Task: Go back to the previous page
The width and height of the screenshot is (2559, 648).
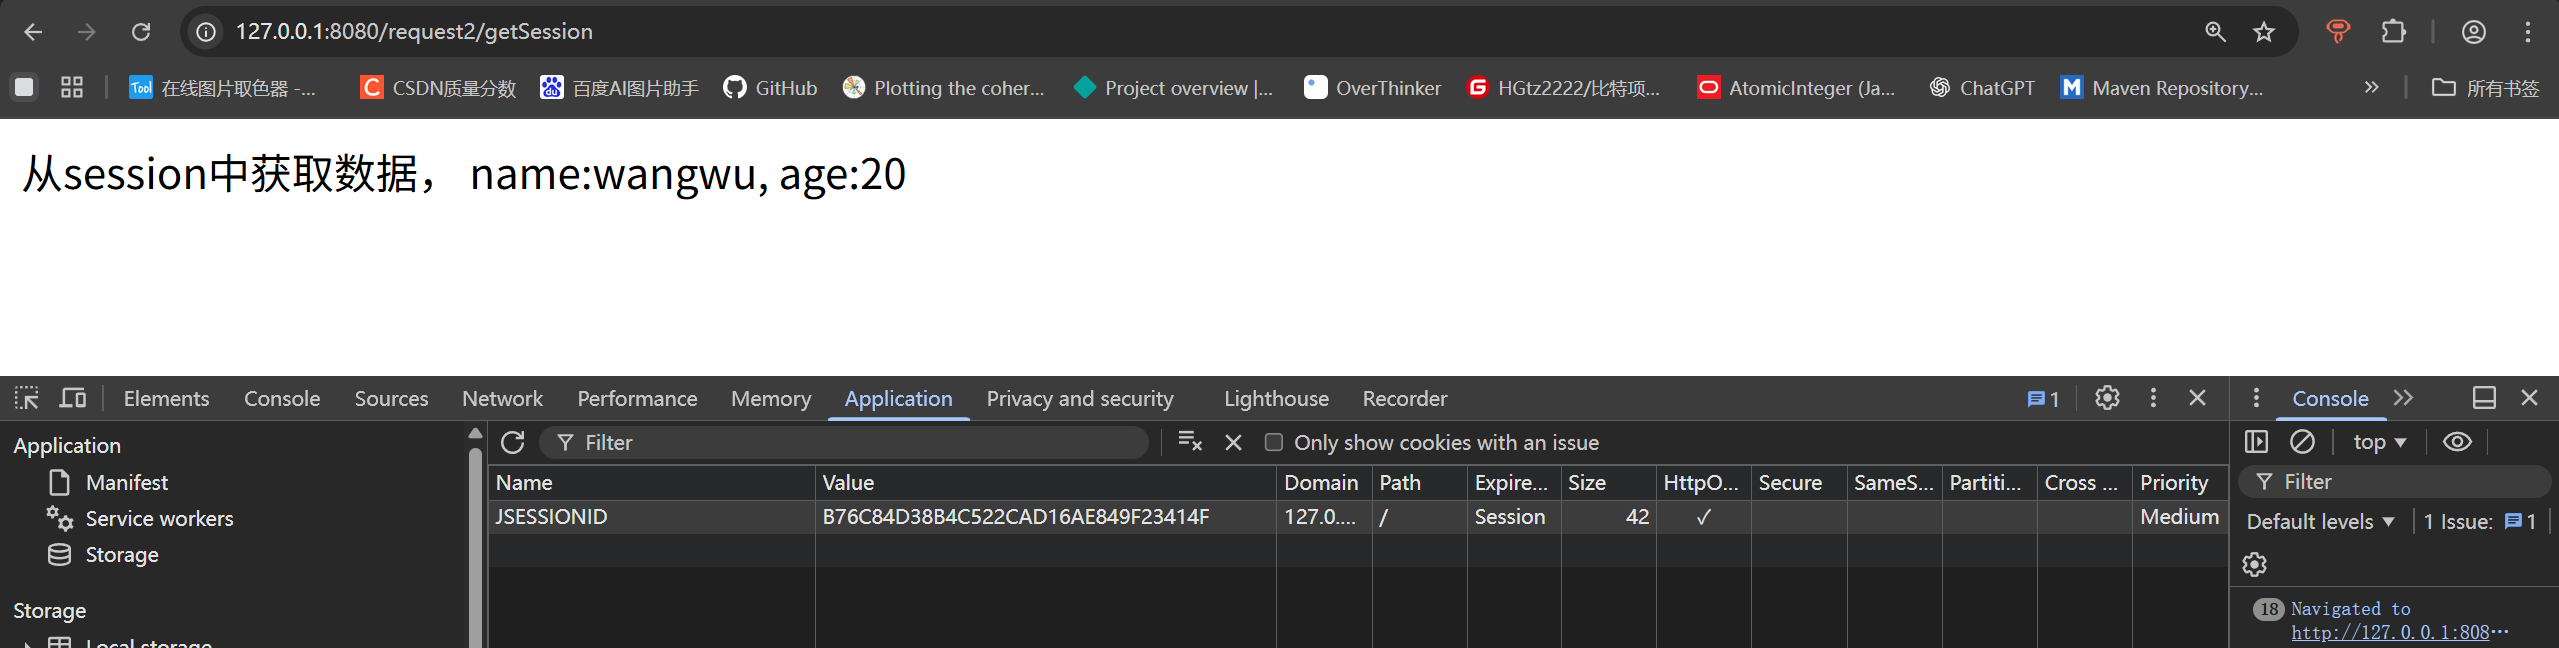Action: point(33,32)
